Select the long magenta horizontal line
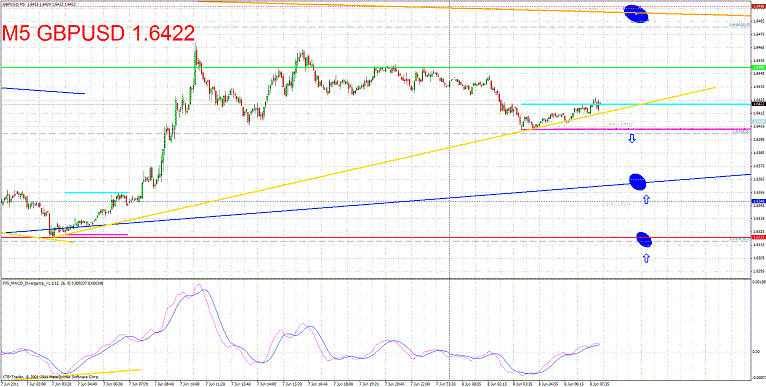The height and width of the screenshot is (387, 766). [637, 129]
